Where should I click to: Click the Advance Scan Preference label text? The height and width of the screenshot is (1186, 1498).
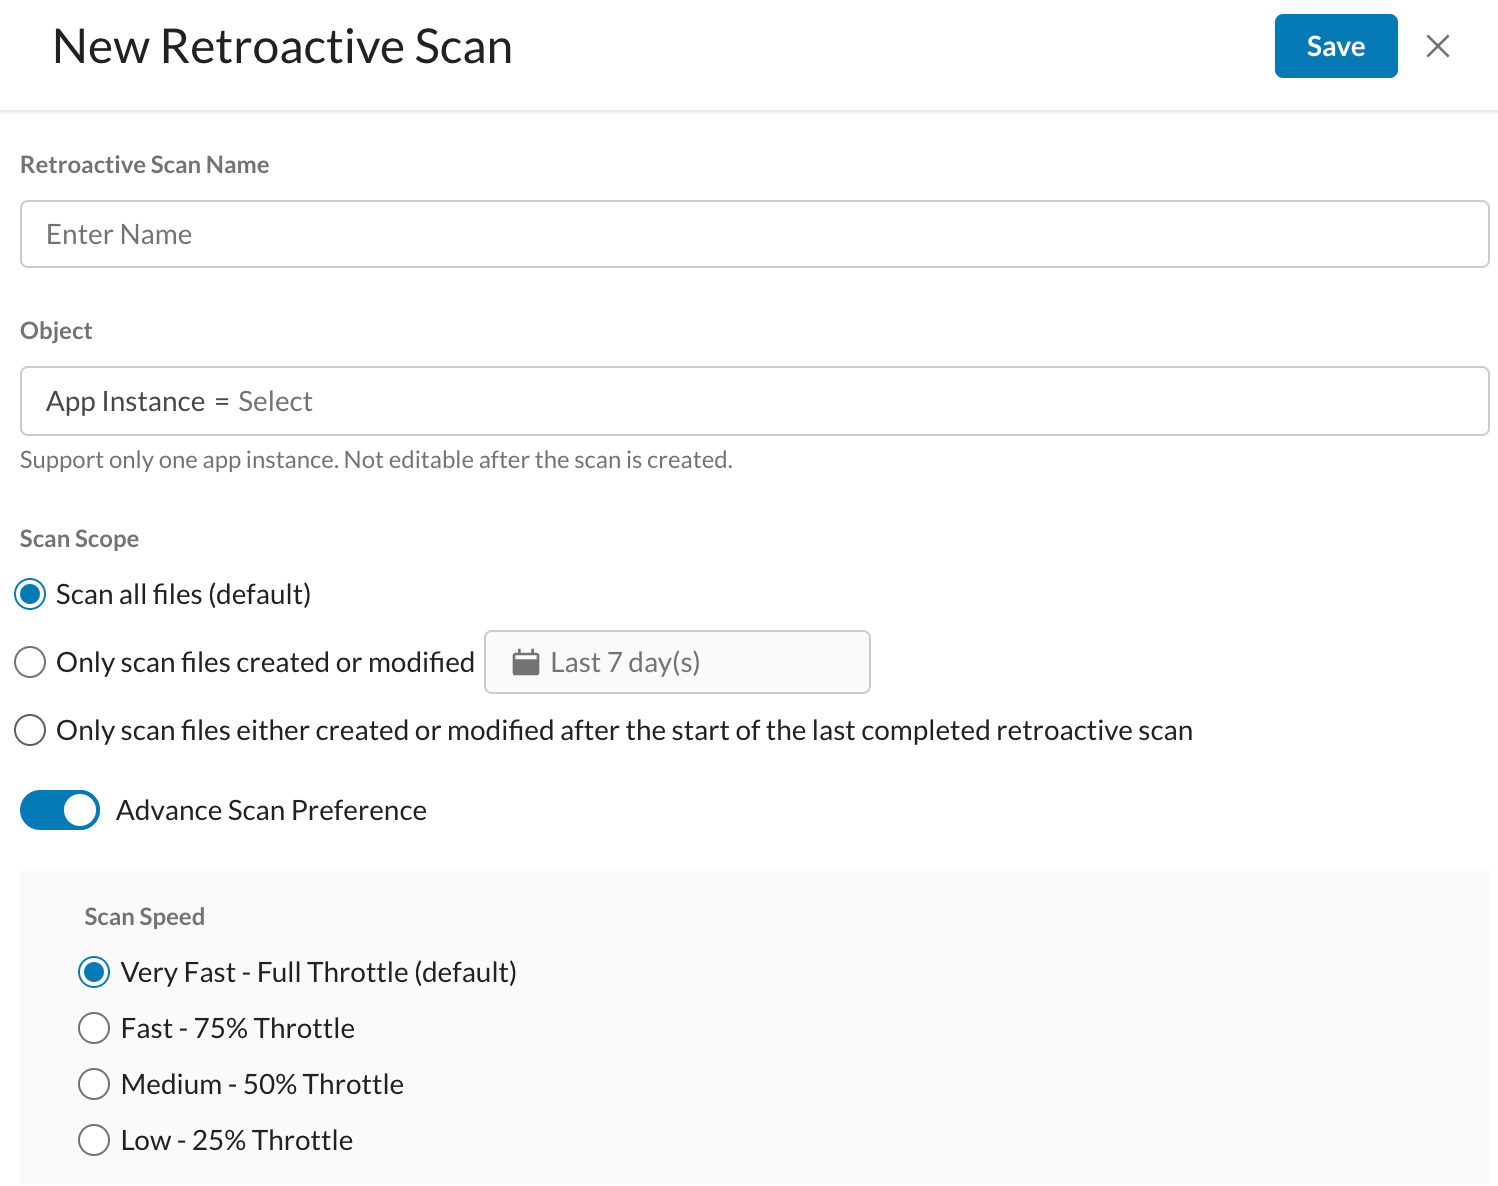(271, 810)
